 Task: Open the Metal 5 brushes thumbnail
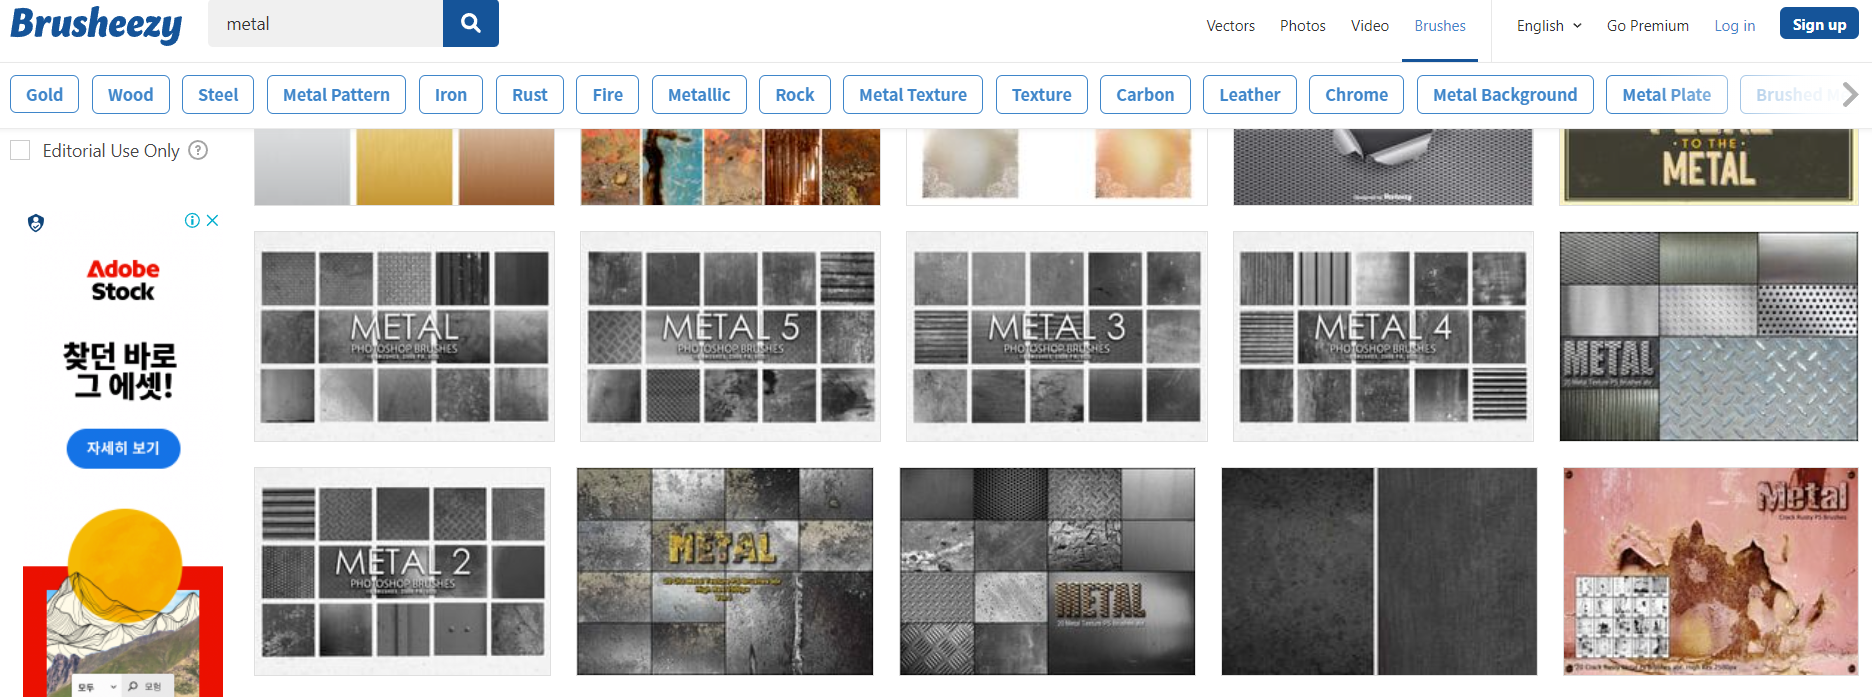point(730,336)
